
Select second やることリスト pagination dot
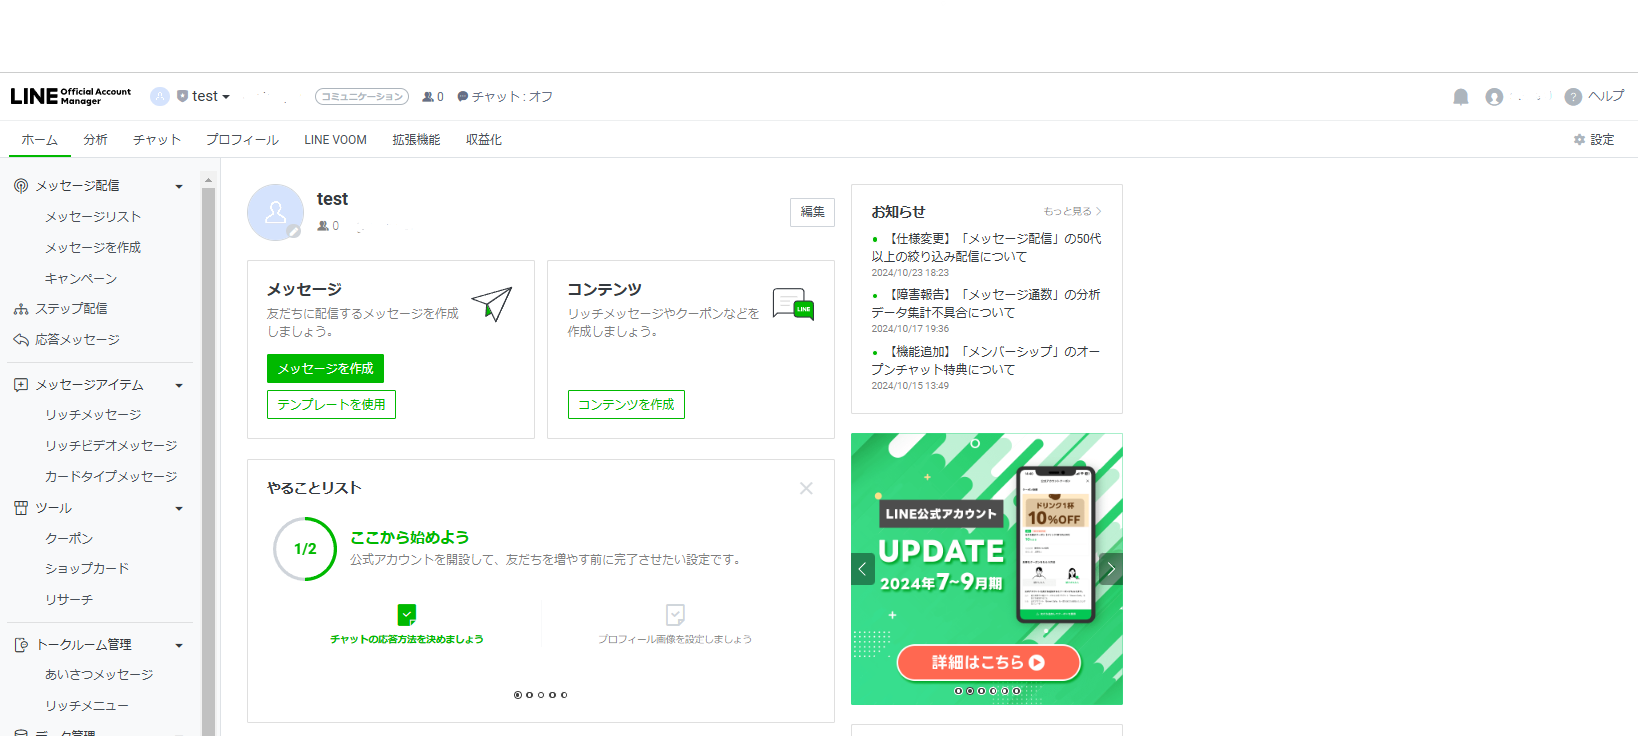pyautogui.click(x=530, y=695)
